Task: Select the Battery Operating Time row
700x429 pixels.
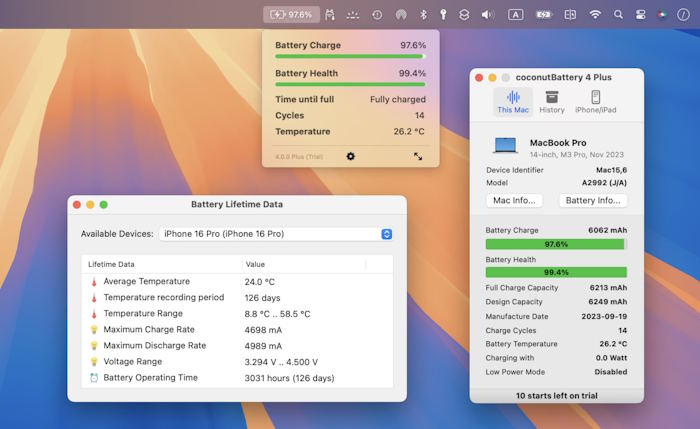Action: pyautogui.click(x=237, y=378)
